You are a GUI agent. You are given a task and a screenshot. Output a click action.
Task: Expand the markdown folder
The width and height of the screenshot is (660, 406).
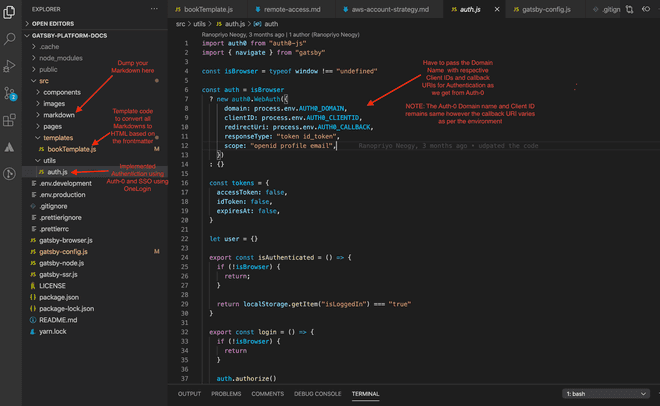[x=59, y=115]
